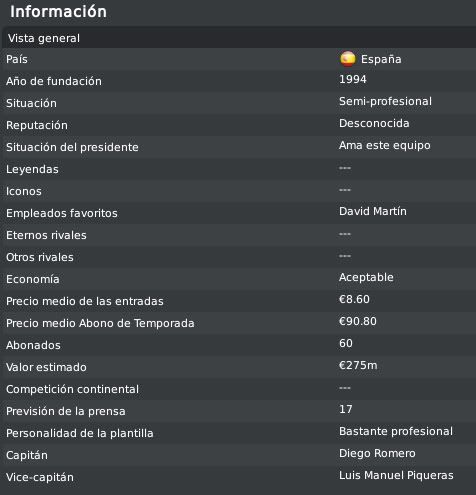476x495 pixels.
Task: Select the Semi-profesional status value
Action: (x=385, y=101)
